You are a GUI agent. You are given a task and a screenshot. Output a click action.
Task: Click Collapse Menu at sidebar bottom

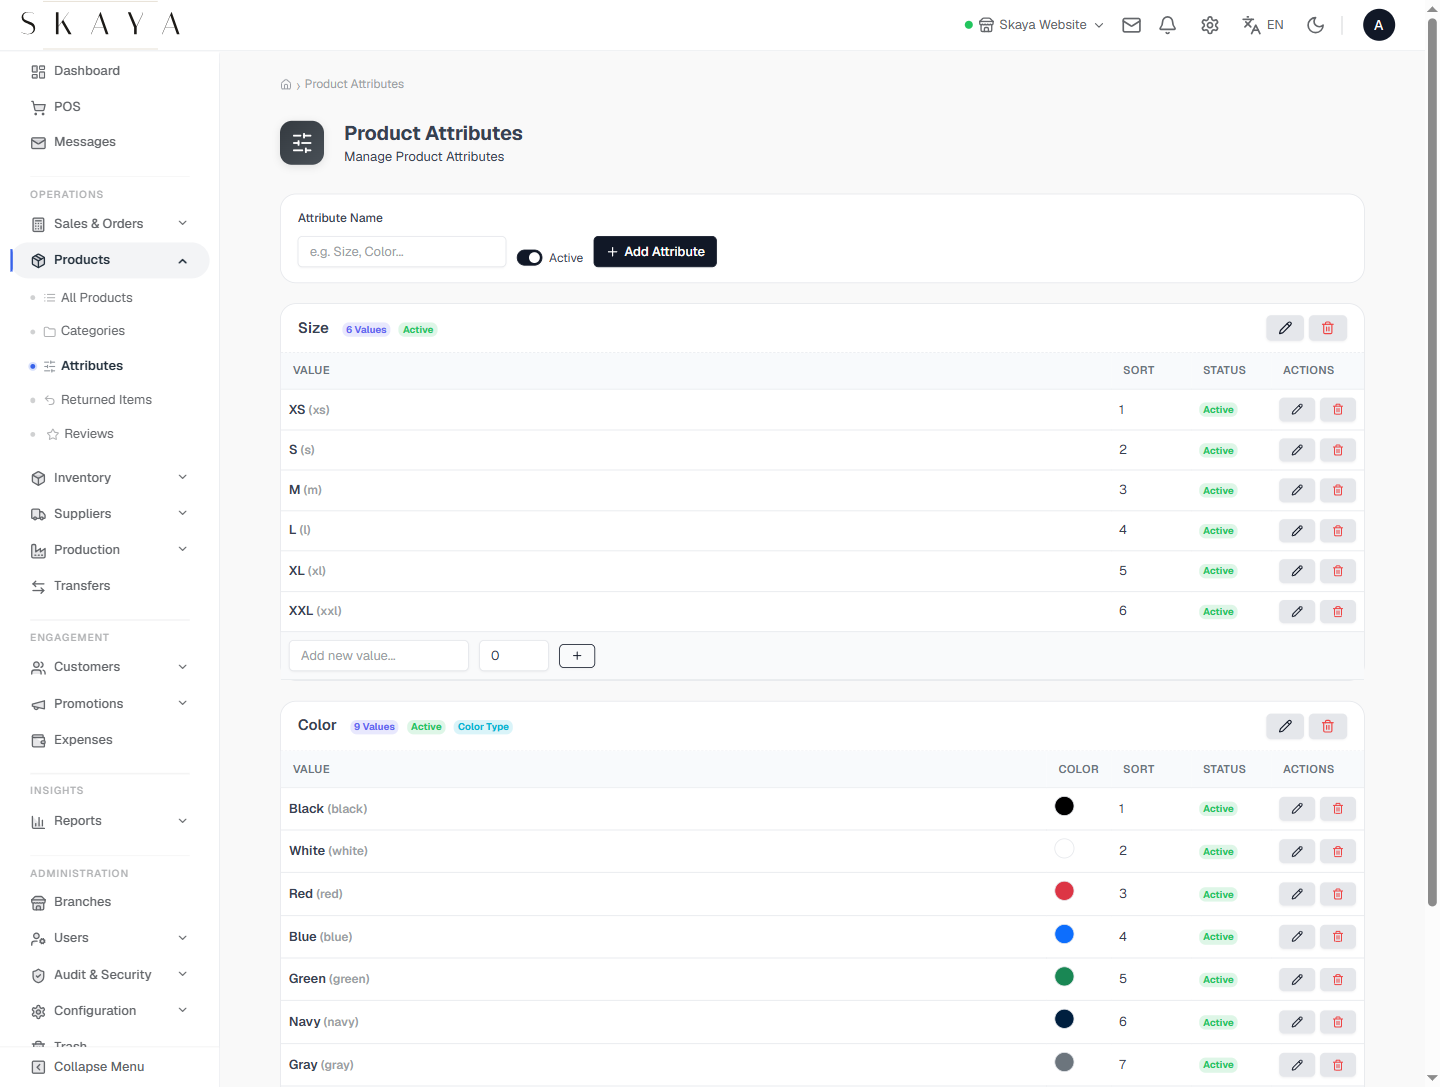tap(99, 1067)
